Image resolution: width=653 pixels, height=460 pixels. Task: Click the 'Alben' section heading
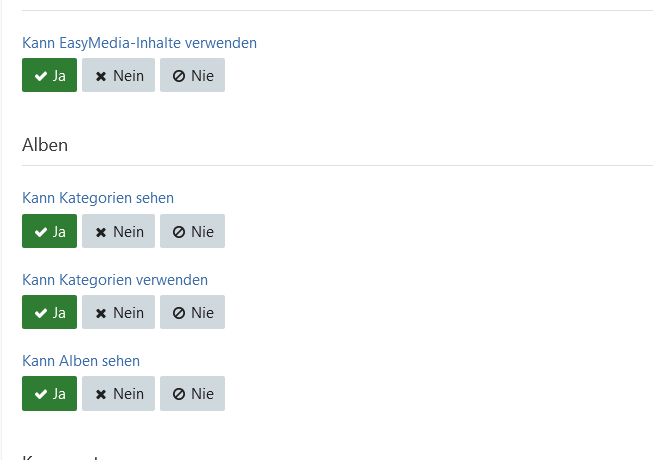45,145
